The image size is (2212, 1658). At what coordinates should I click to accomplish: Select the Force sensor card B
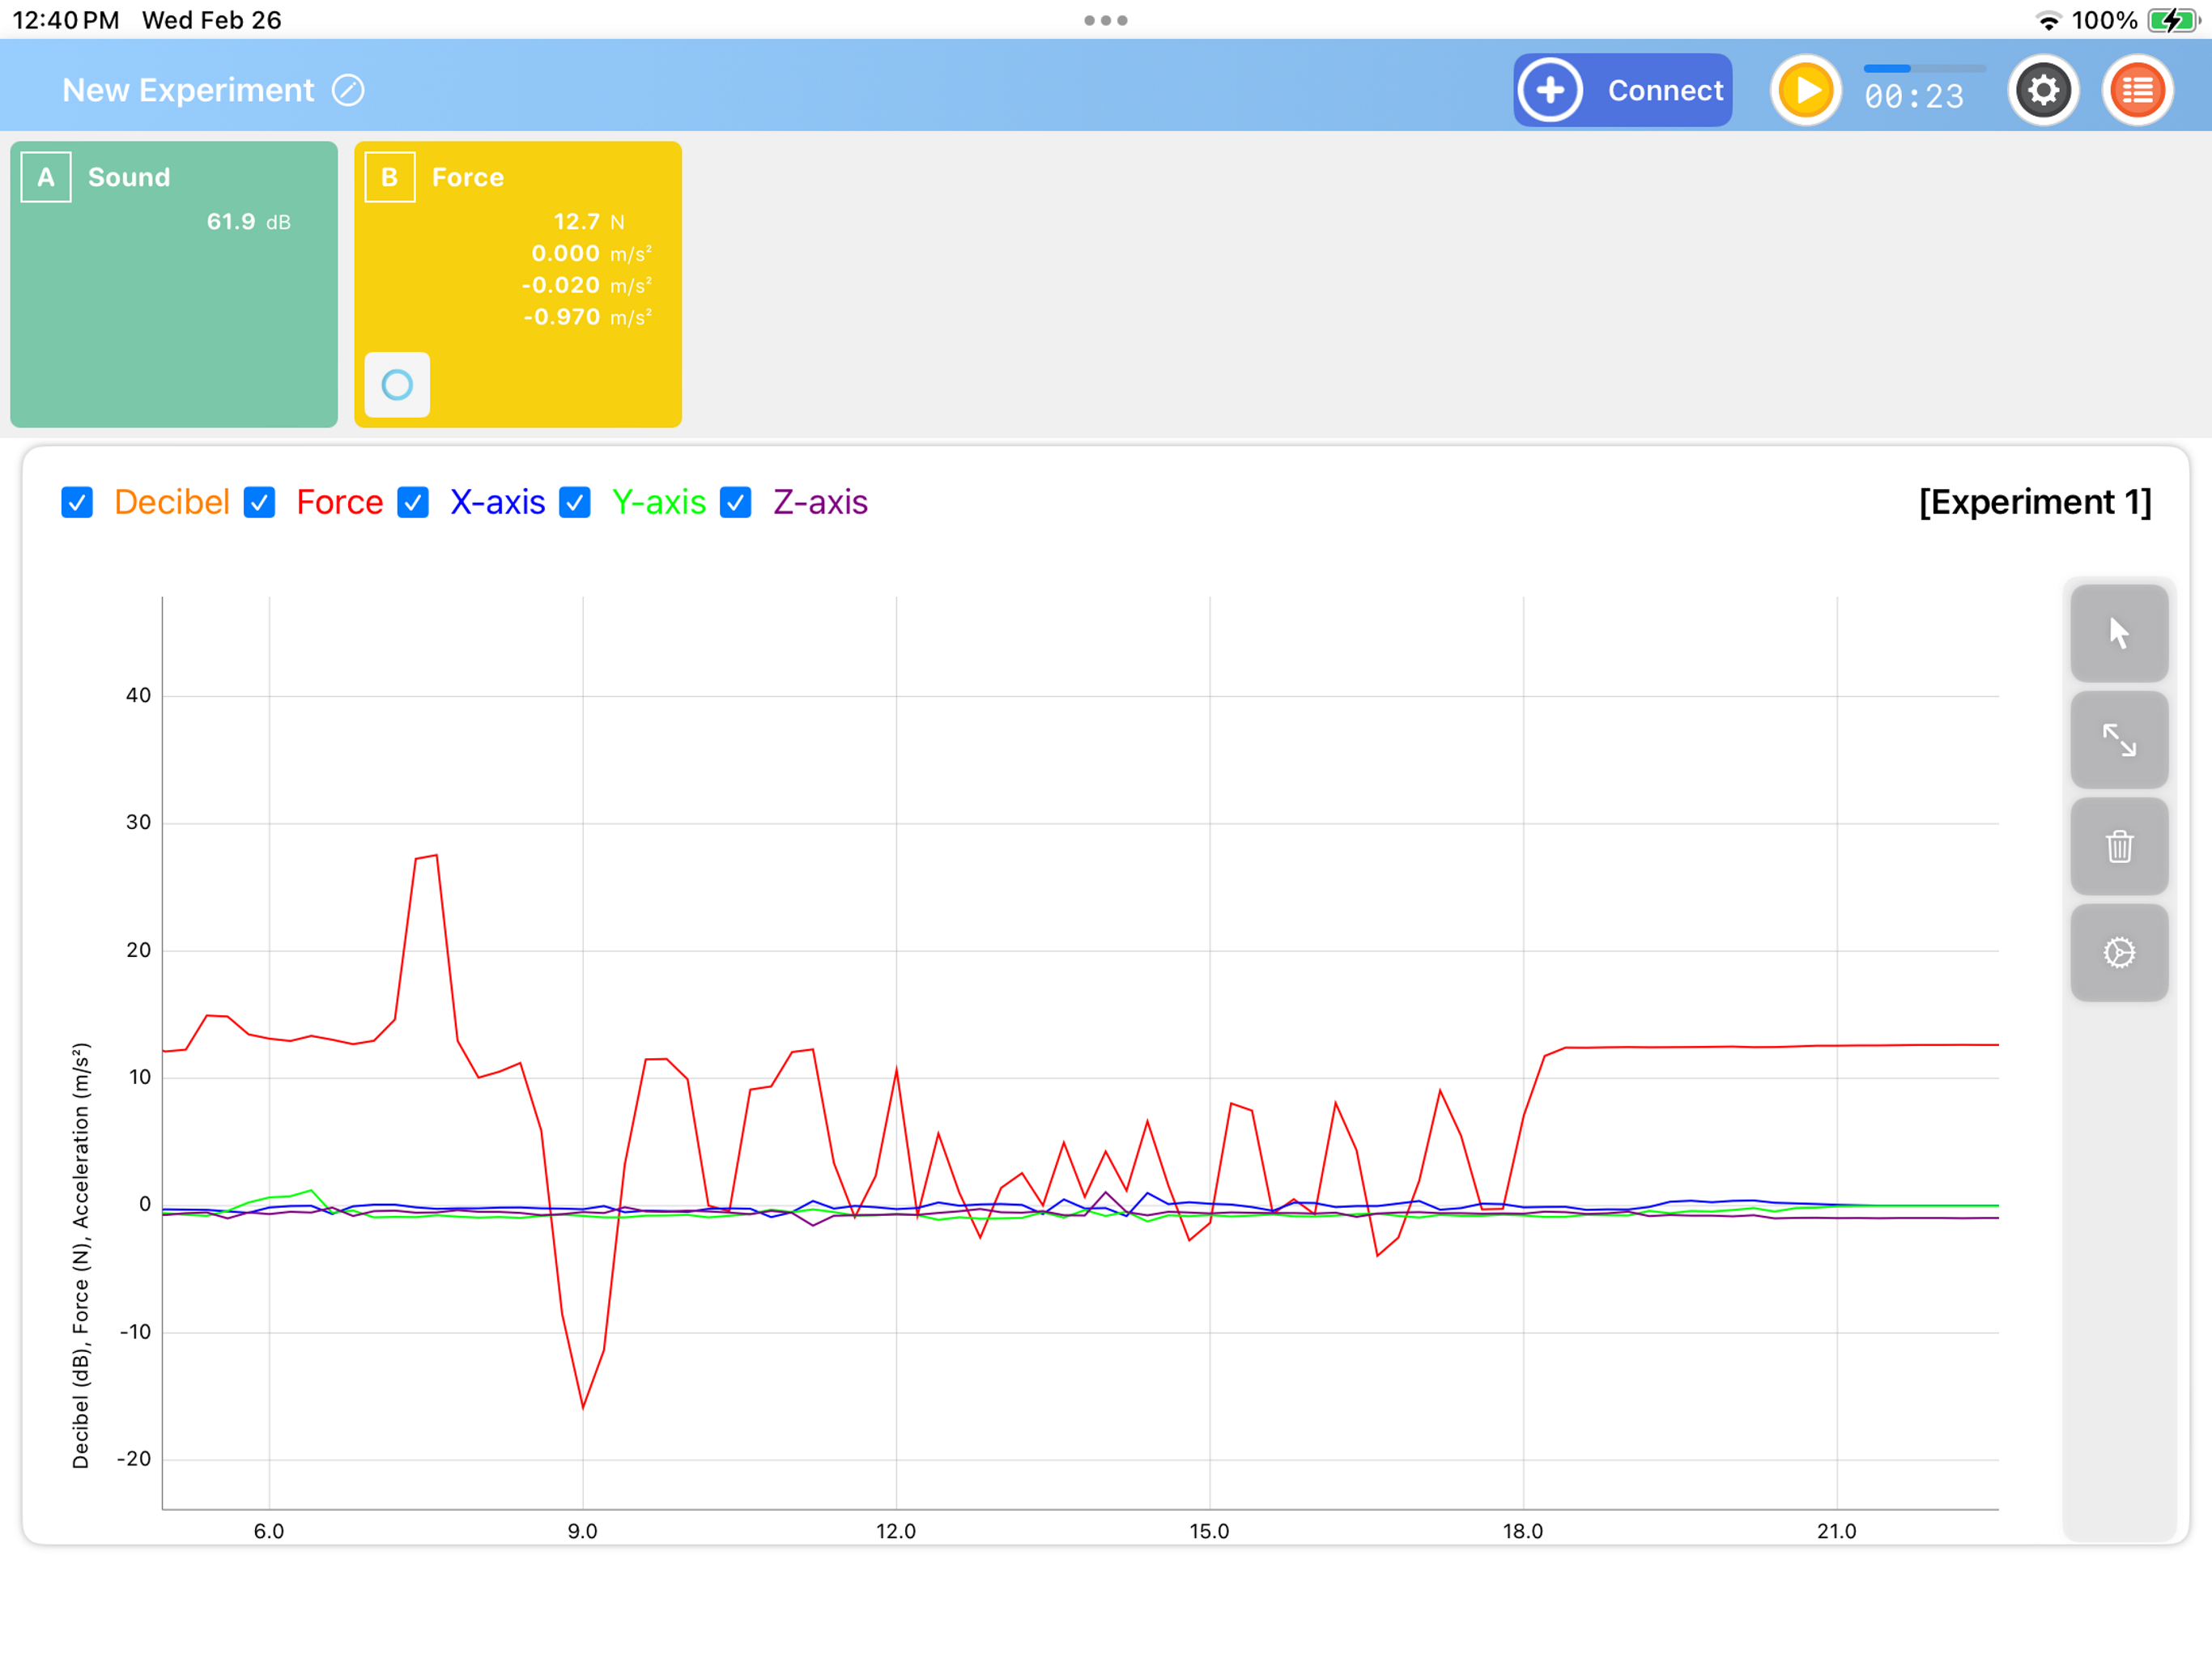tap(518, 284)
